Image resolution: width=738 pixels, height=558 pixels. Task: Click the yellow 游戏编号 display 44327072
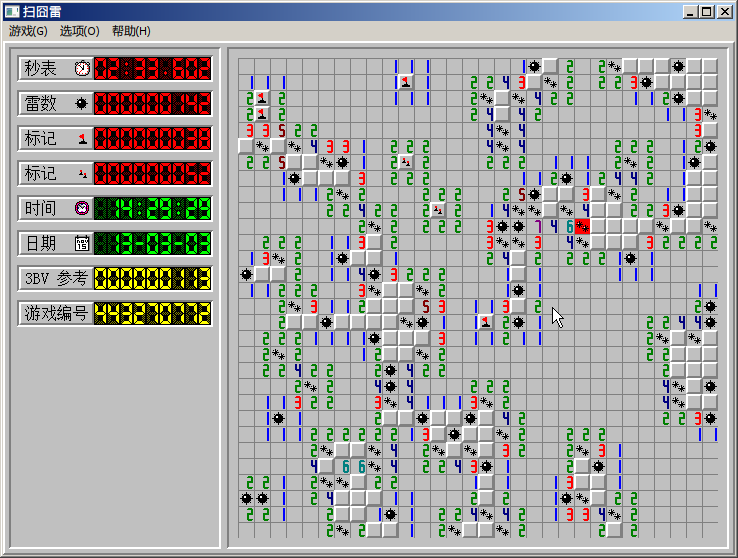pyautogui.click(x=152, y=313)
